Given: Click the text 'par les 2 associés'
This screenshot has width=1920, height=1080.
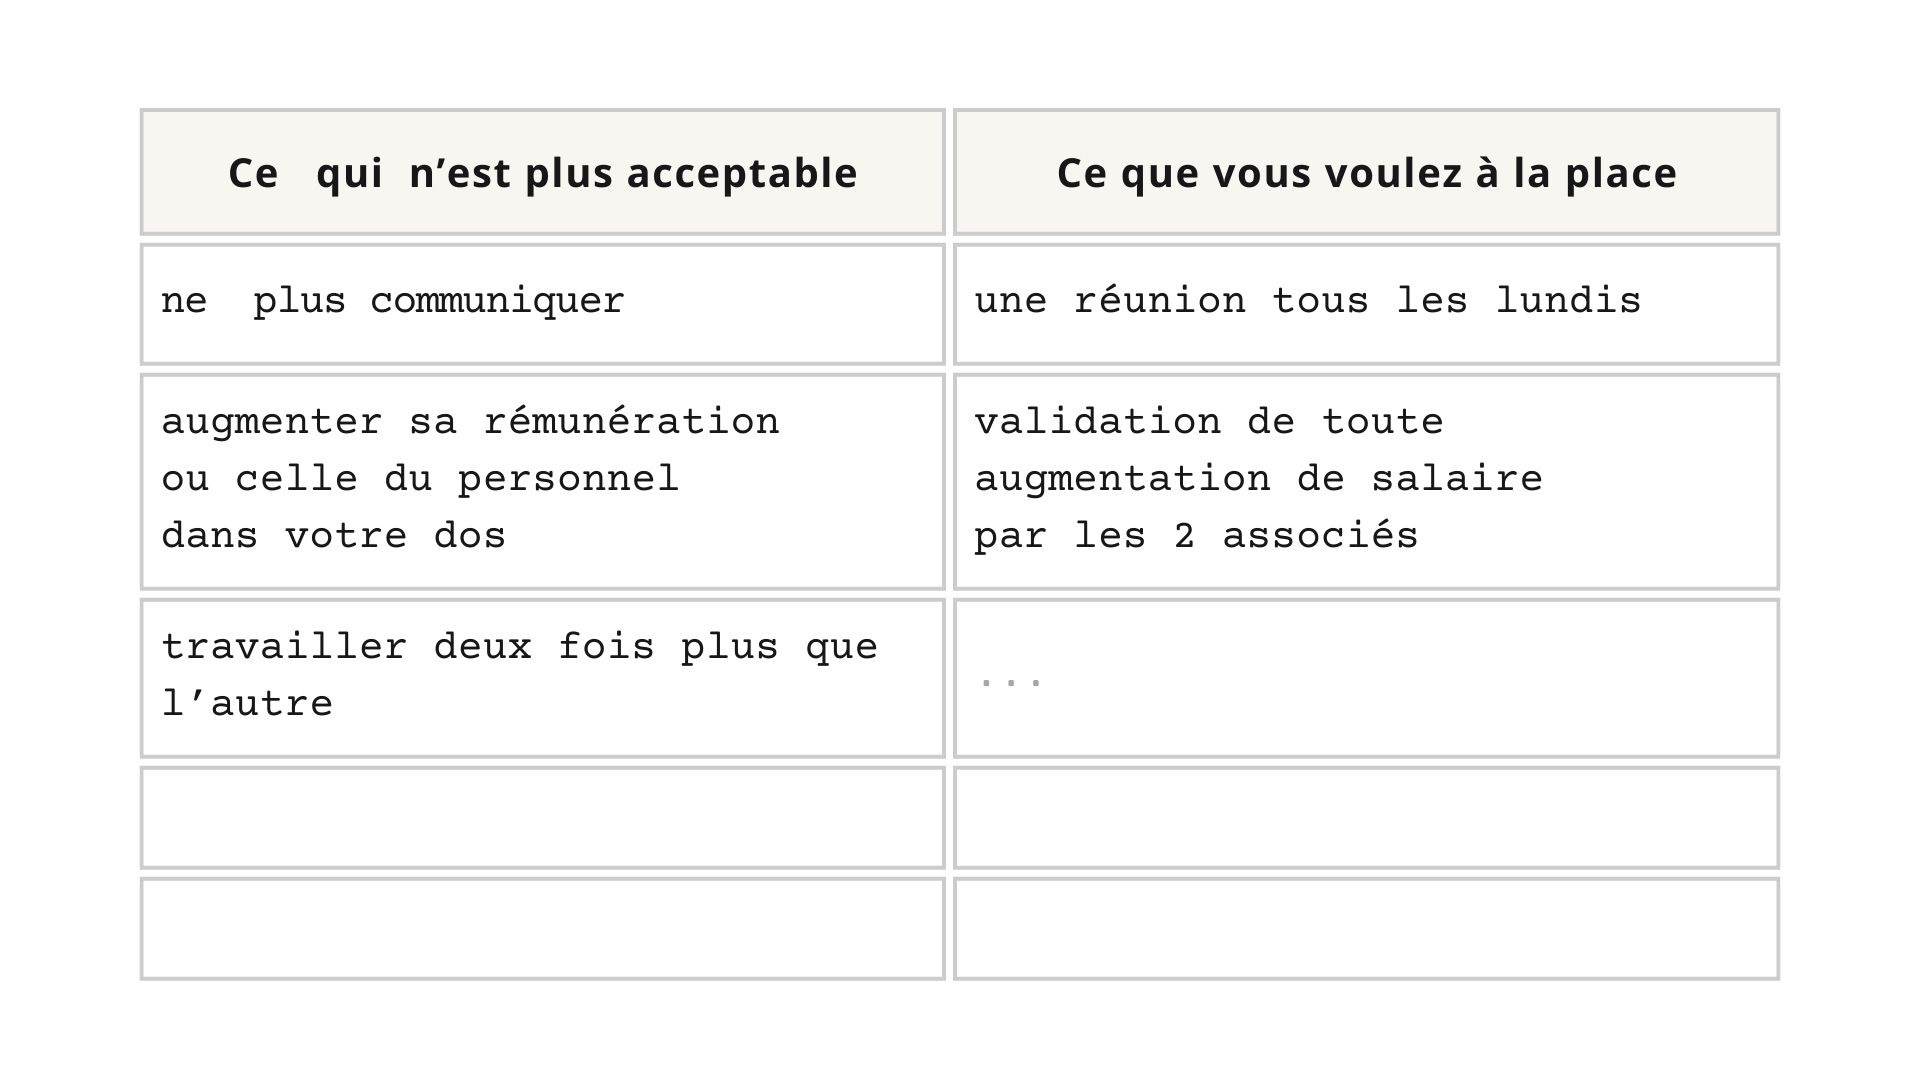Looking at the screenshot, I should click(x=1196, y=535).
